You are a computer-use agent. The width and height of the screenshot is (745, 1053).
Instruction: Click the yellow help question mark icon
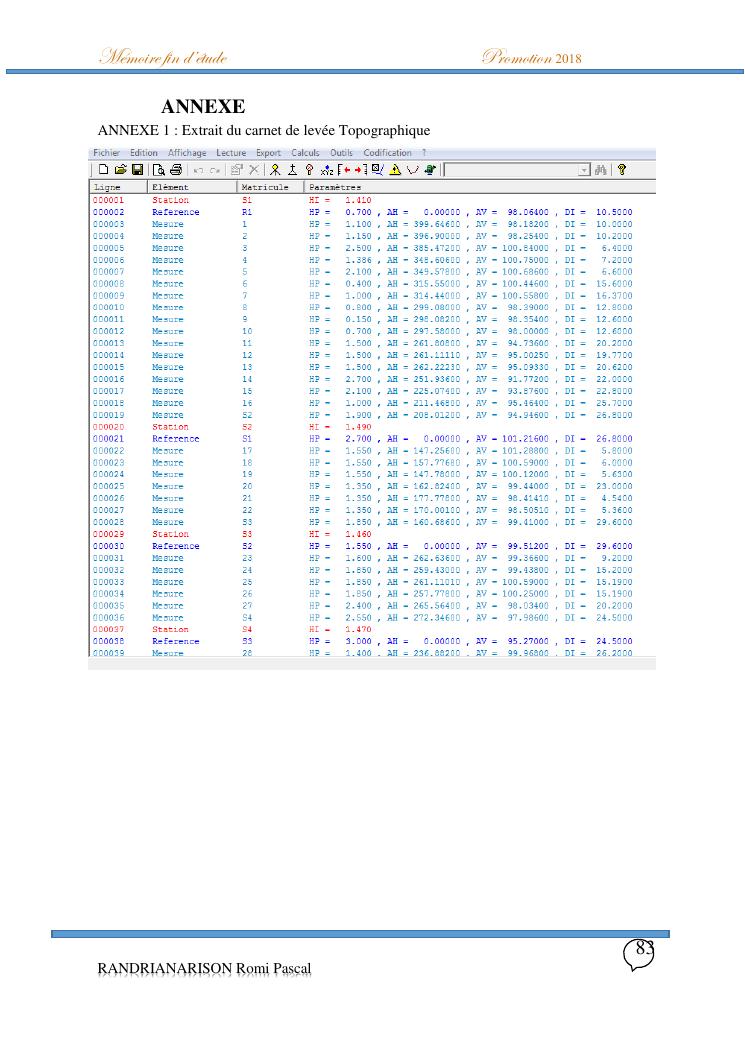[x=621, y=170]
